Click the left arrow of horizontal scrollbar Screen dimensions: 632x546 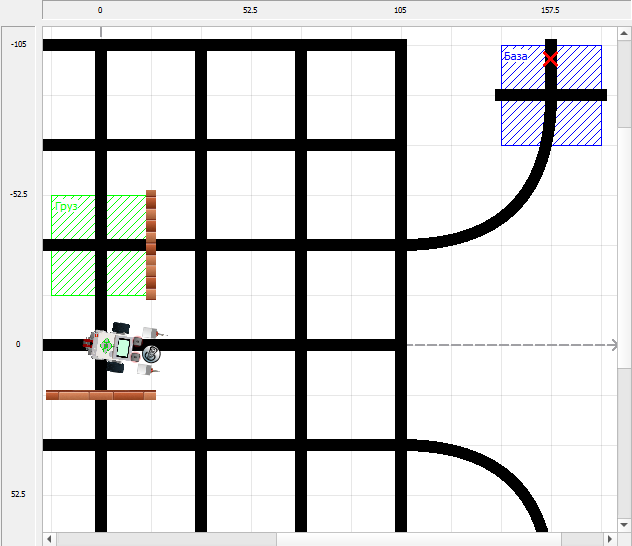[x=49, y=539]
